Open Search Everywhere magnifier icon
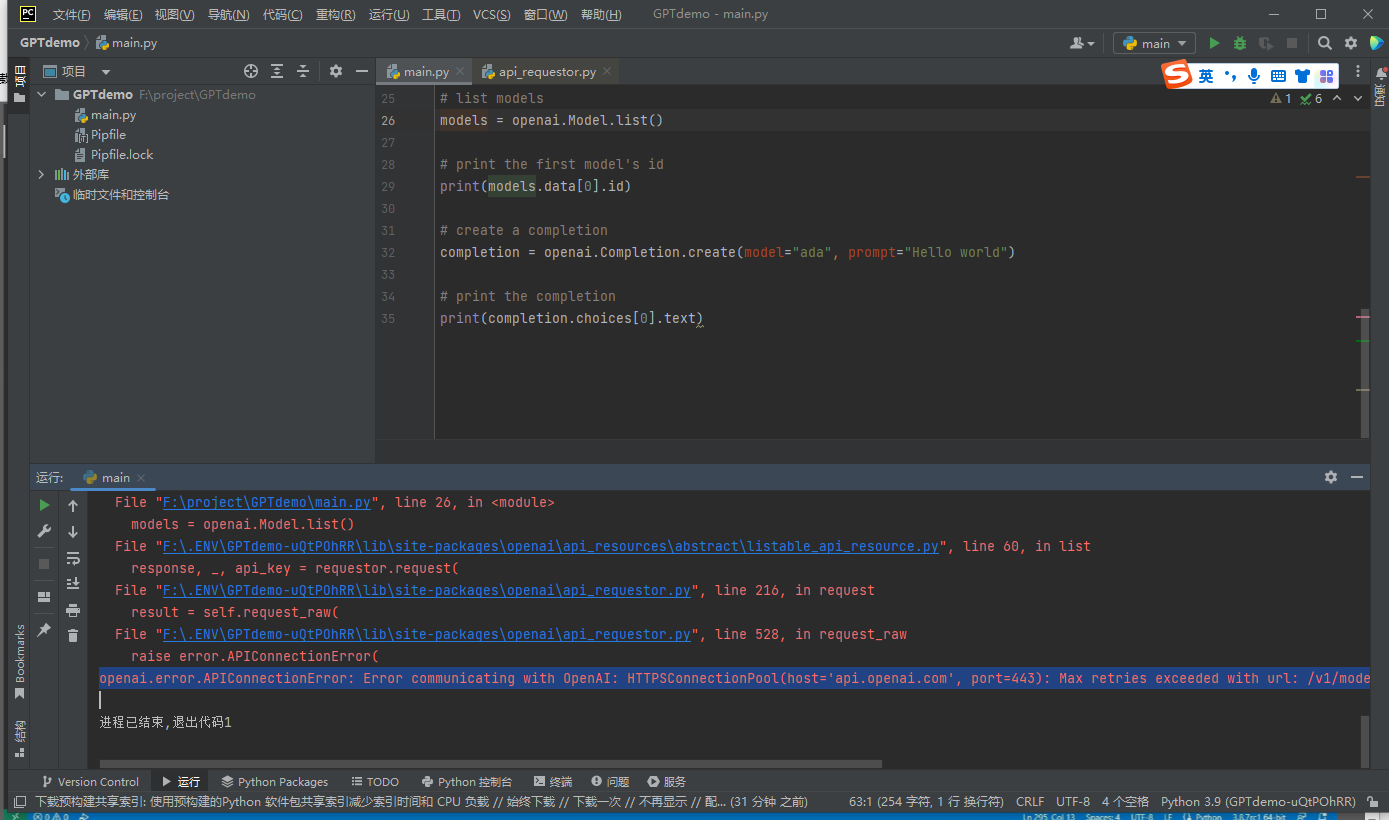Image resolution: width=1389 pixels, height=820 pixels. click(x=1324, y=43)
